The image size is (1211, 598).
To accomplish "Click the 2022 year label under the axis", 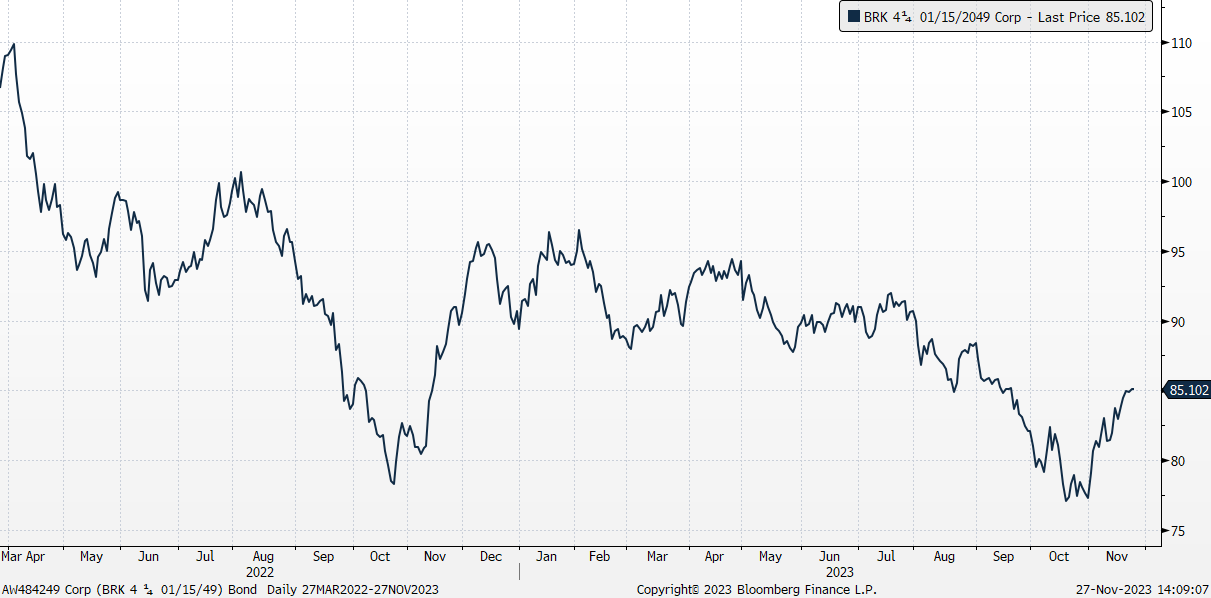I will (x=259, y=572).
